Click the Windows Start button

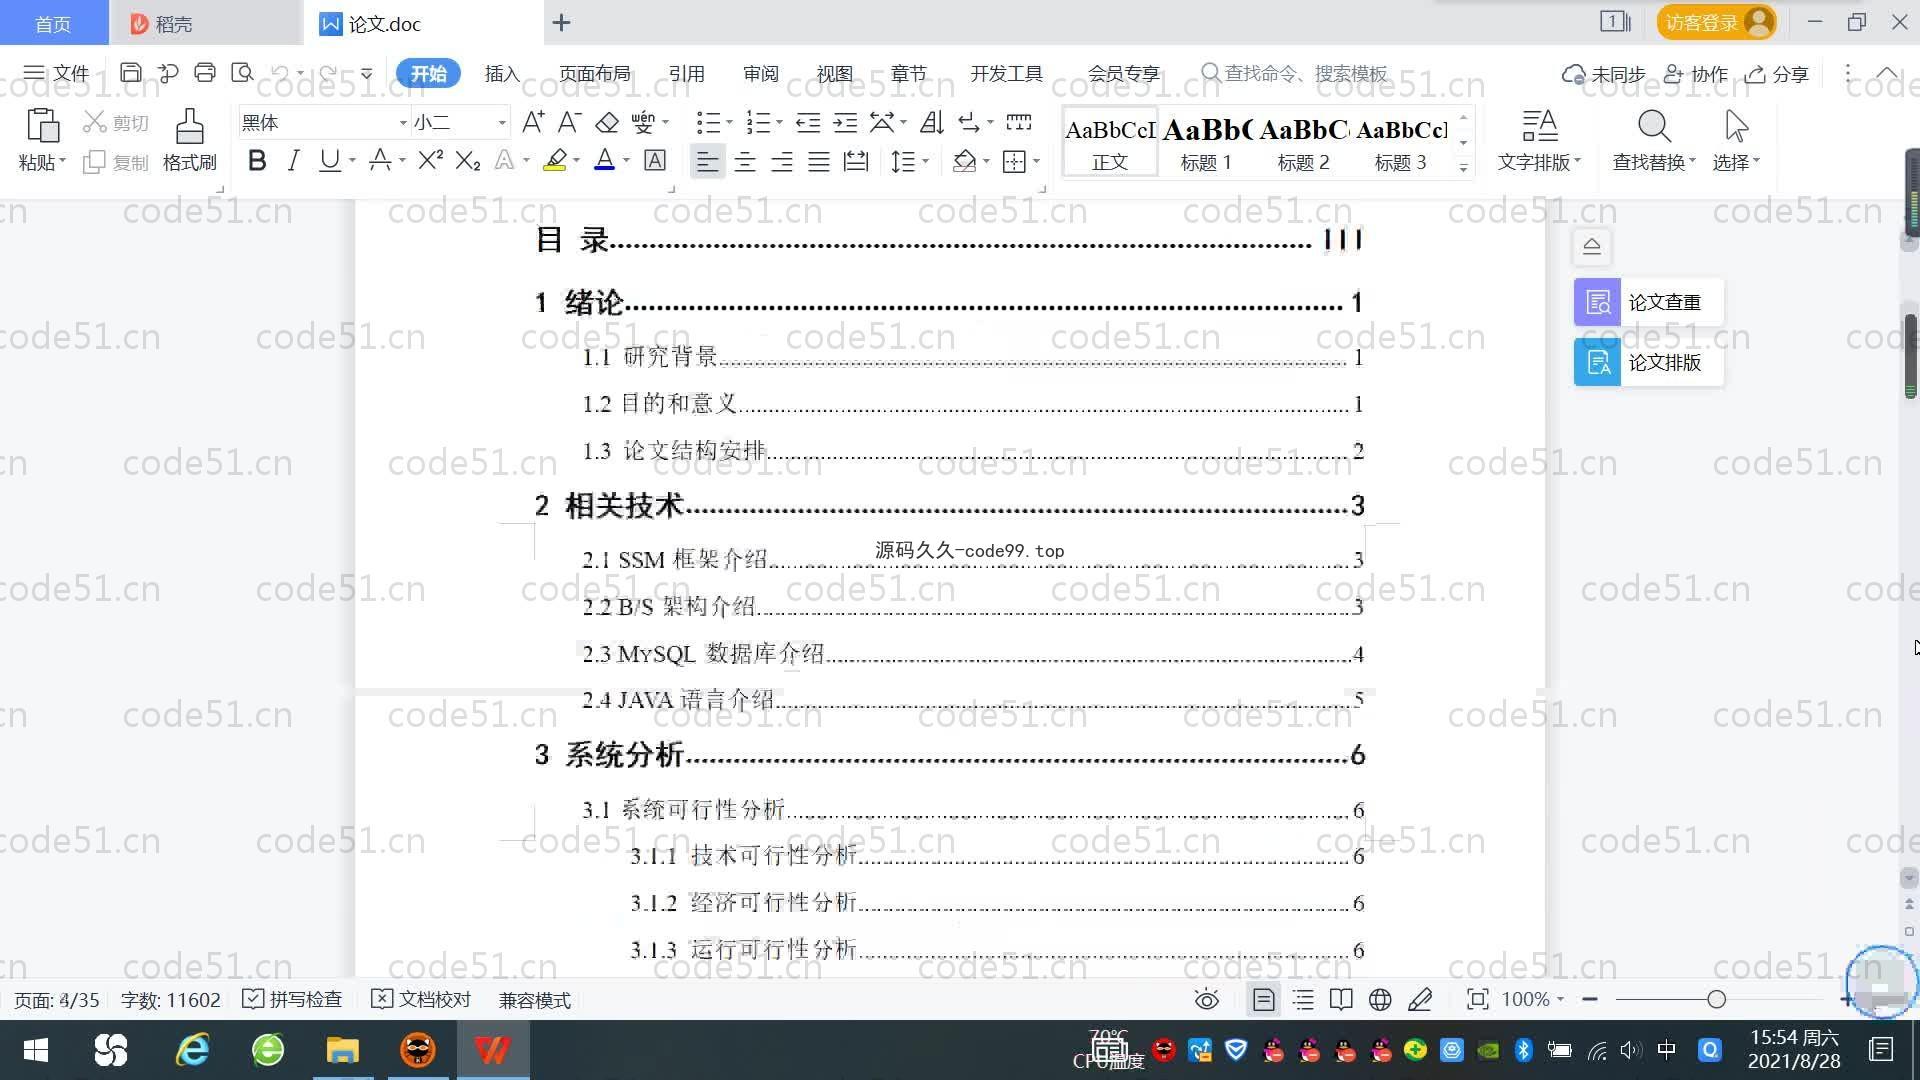[x=36, y=1050]
